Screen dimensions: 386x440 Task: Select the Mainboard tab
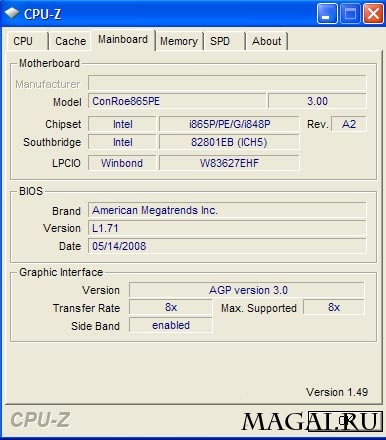[123, 40]
